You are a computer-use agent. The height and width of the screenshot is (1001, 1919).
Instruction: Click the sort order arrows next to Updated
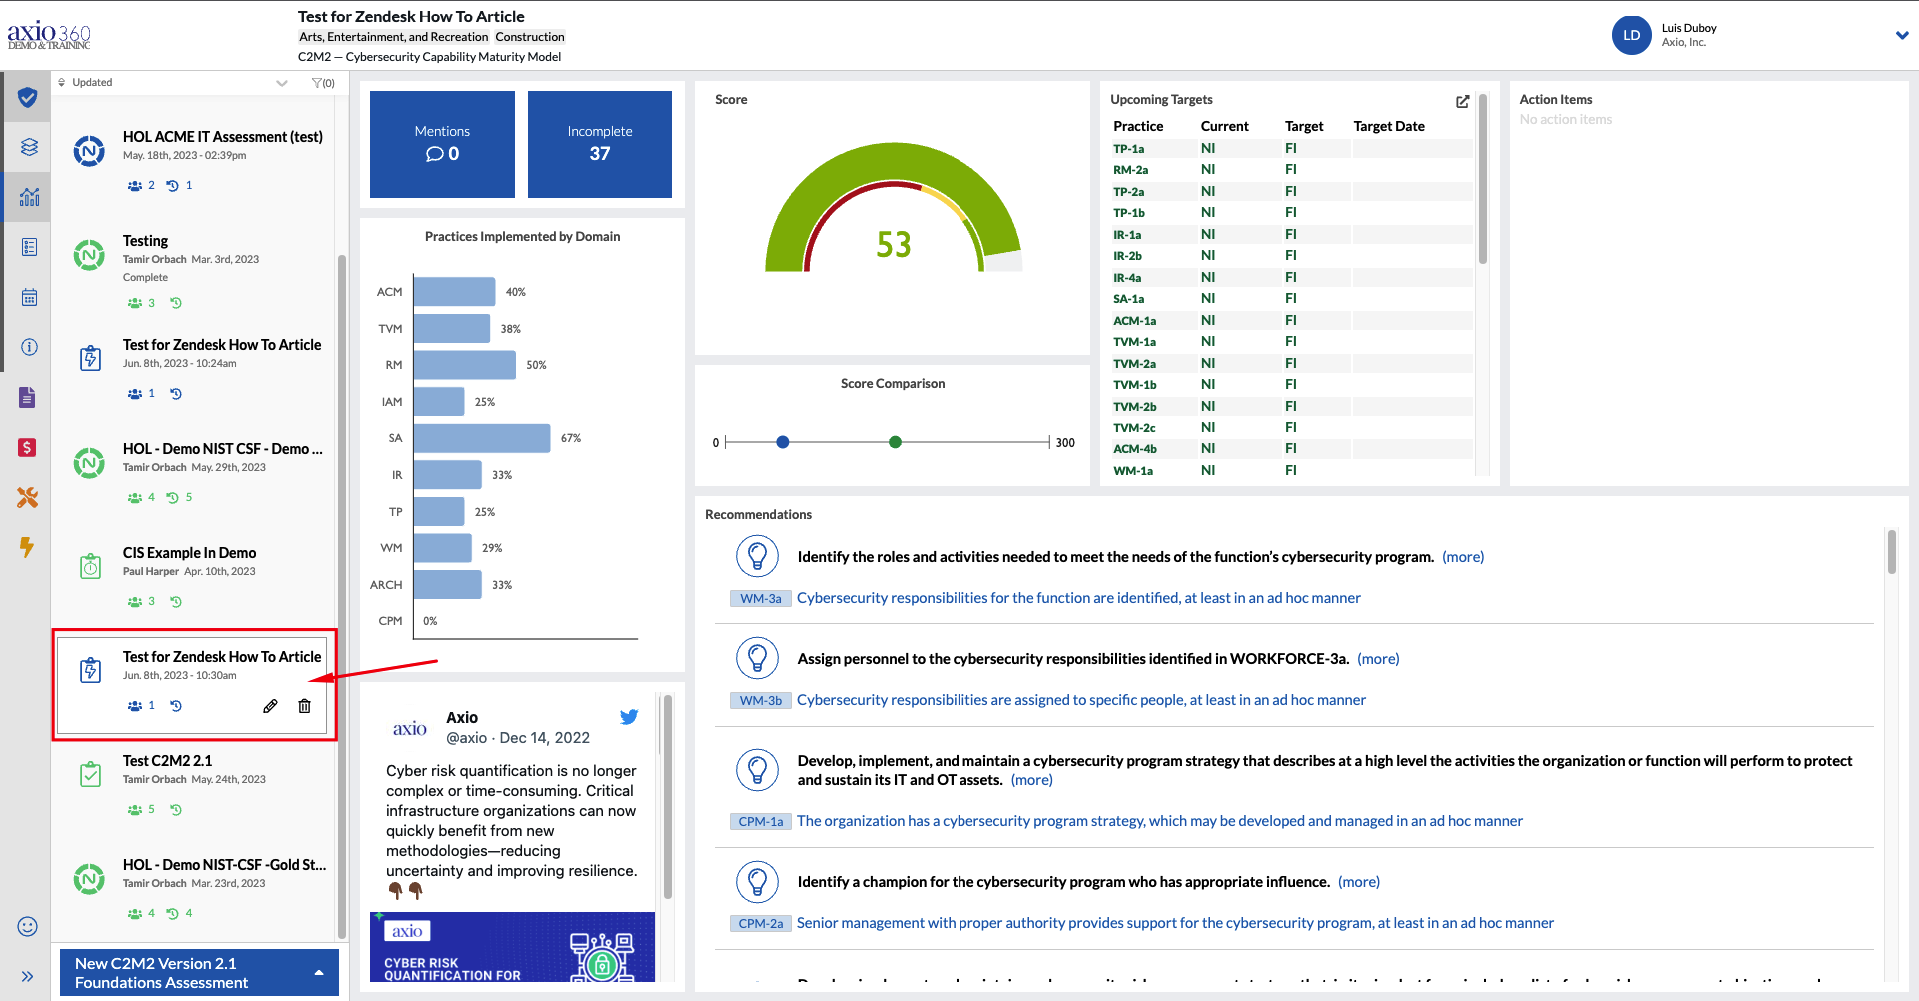pyautogui.click(x=61, y=82)
